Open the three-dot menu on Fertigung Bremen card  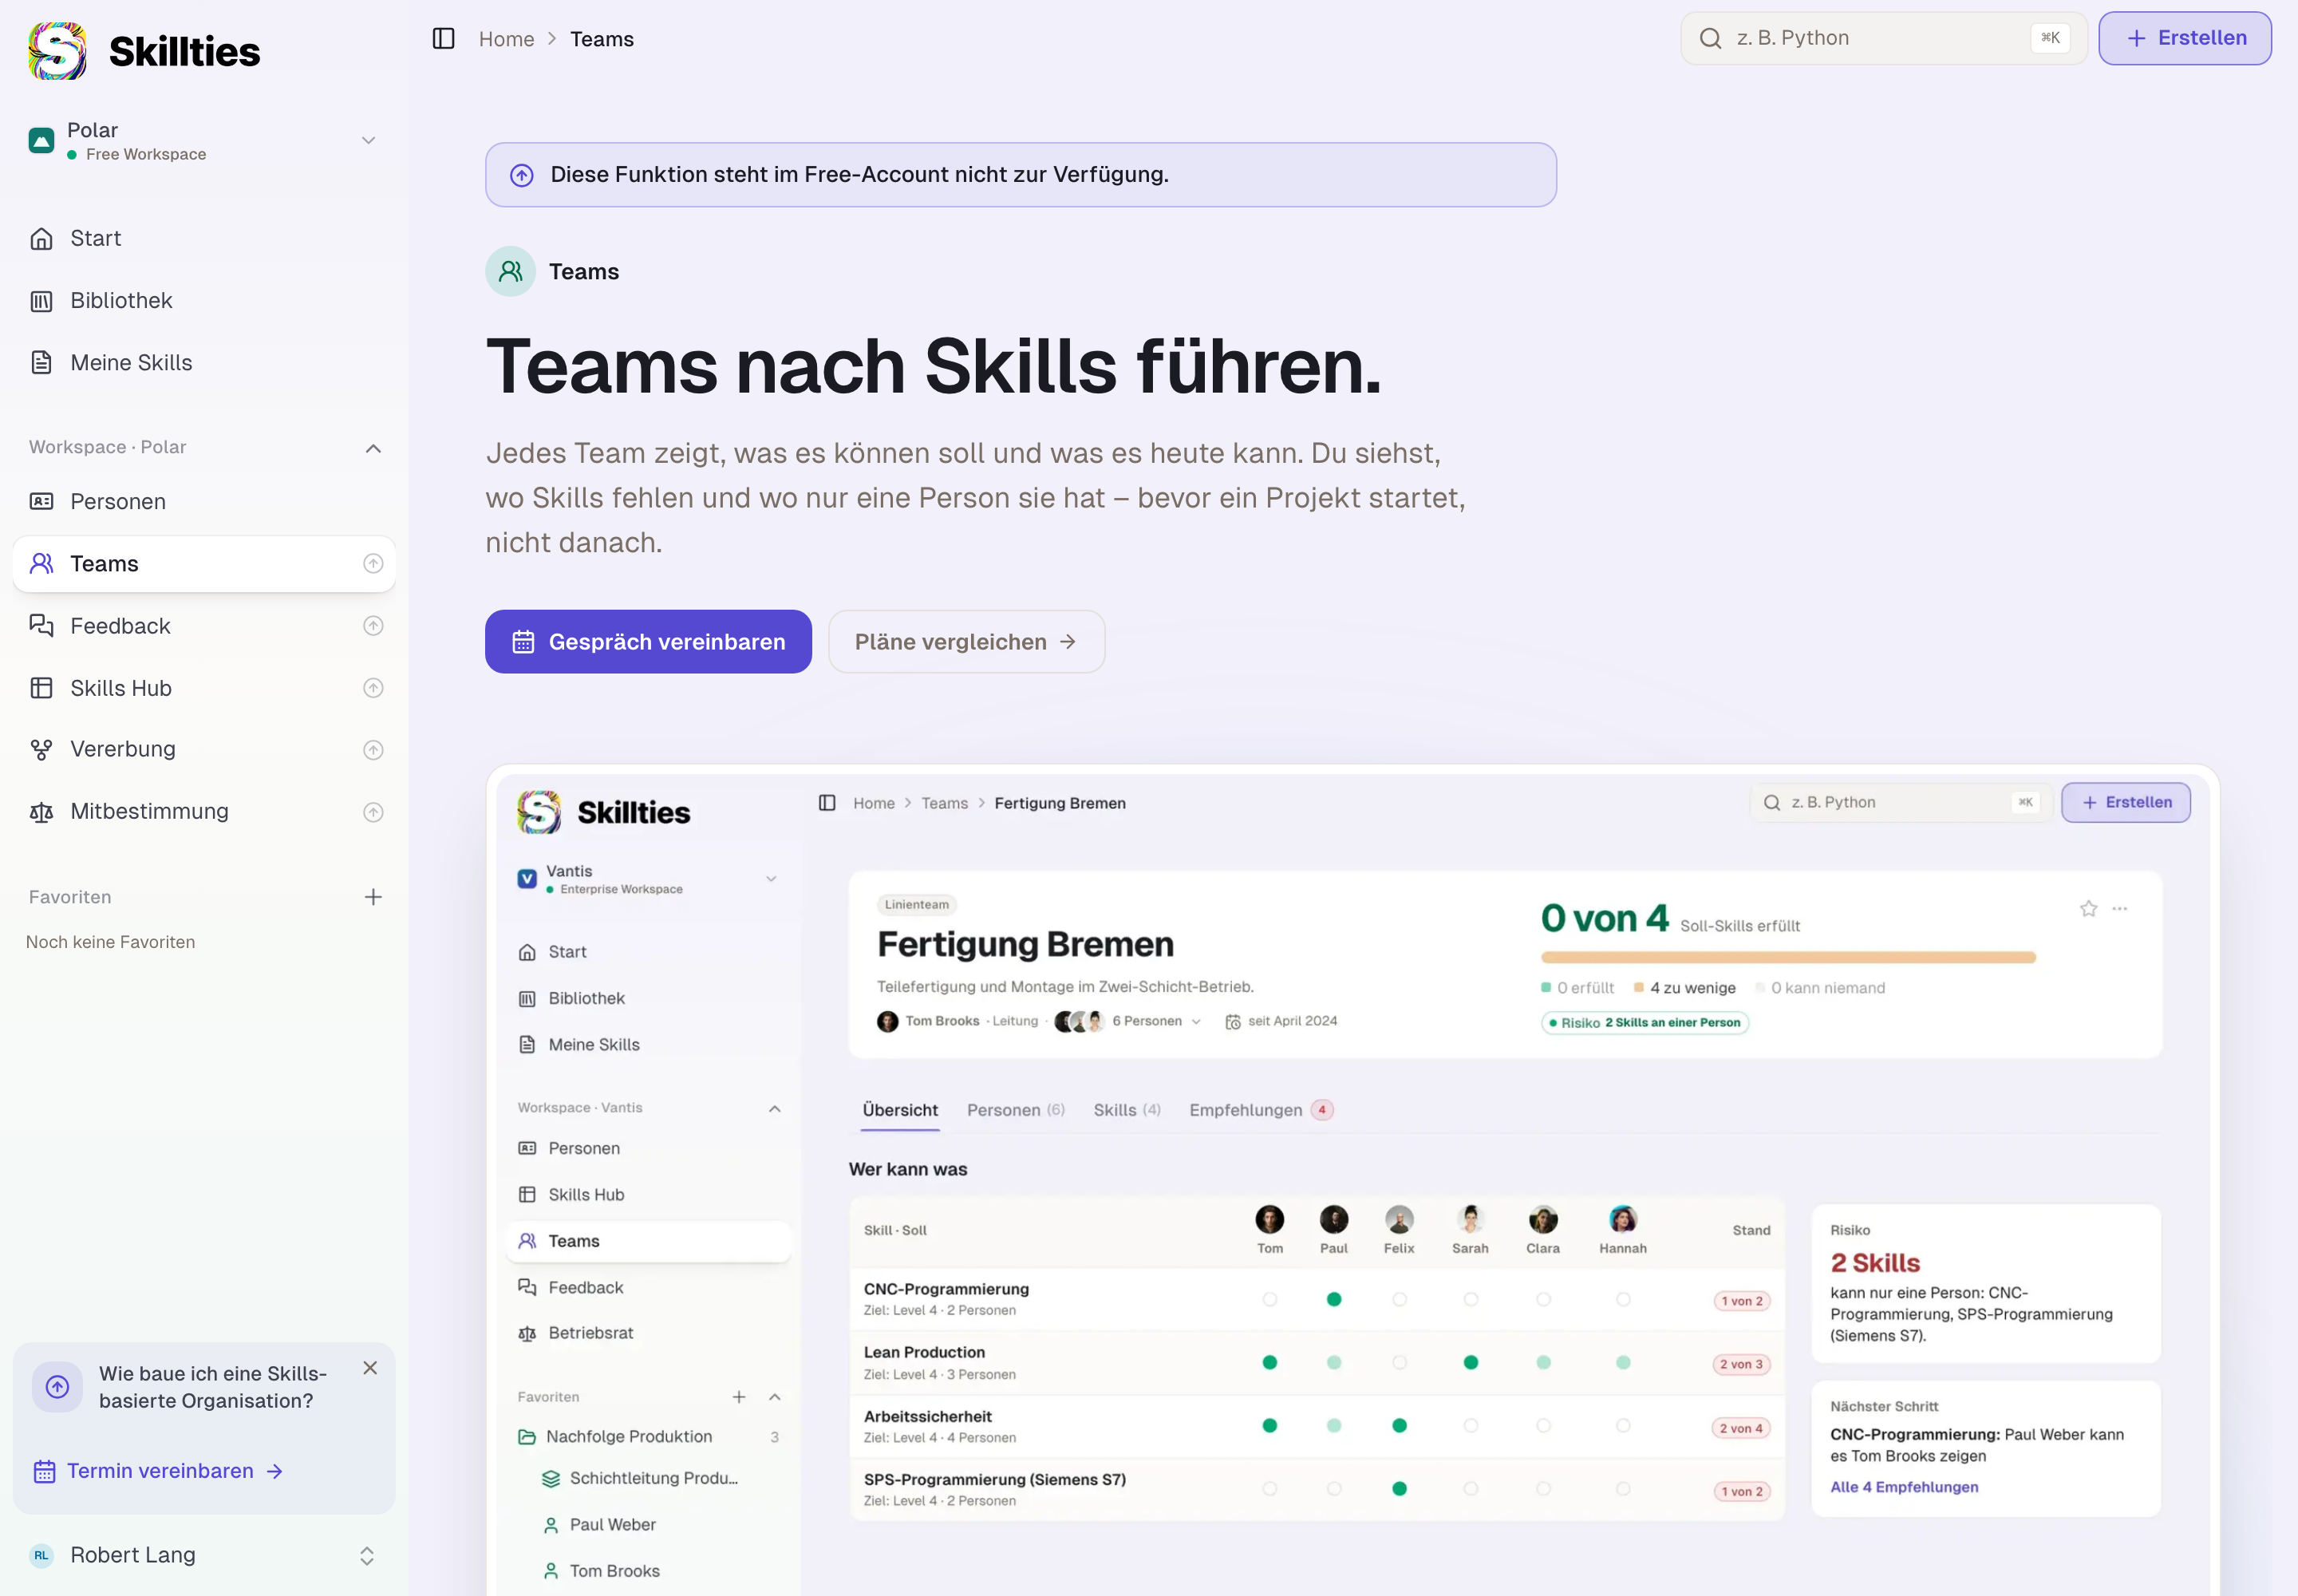pos(2119,908)
